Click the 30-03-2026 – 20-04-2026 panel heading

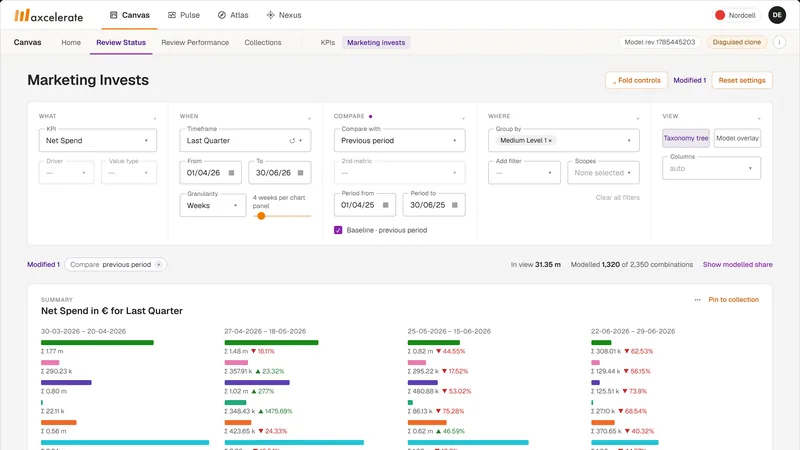click(83, 331)
